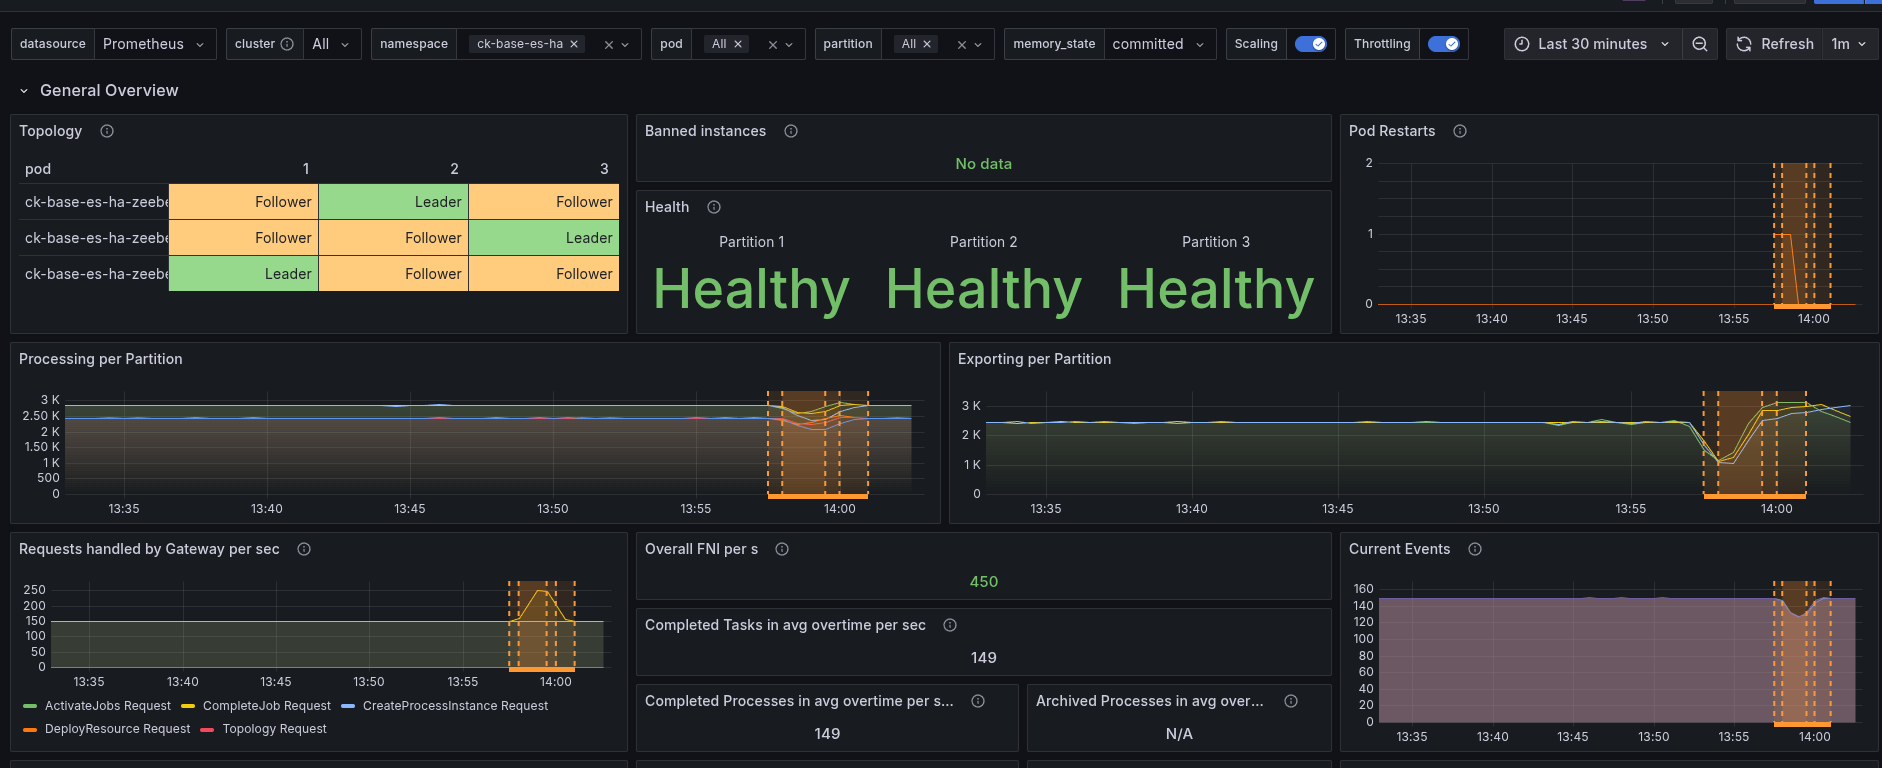Click the Leader cell under partition 3
This screenshot has height=768, width=1882.
pos(544,238)
